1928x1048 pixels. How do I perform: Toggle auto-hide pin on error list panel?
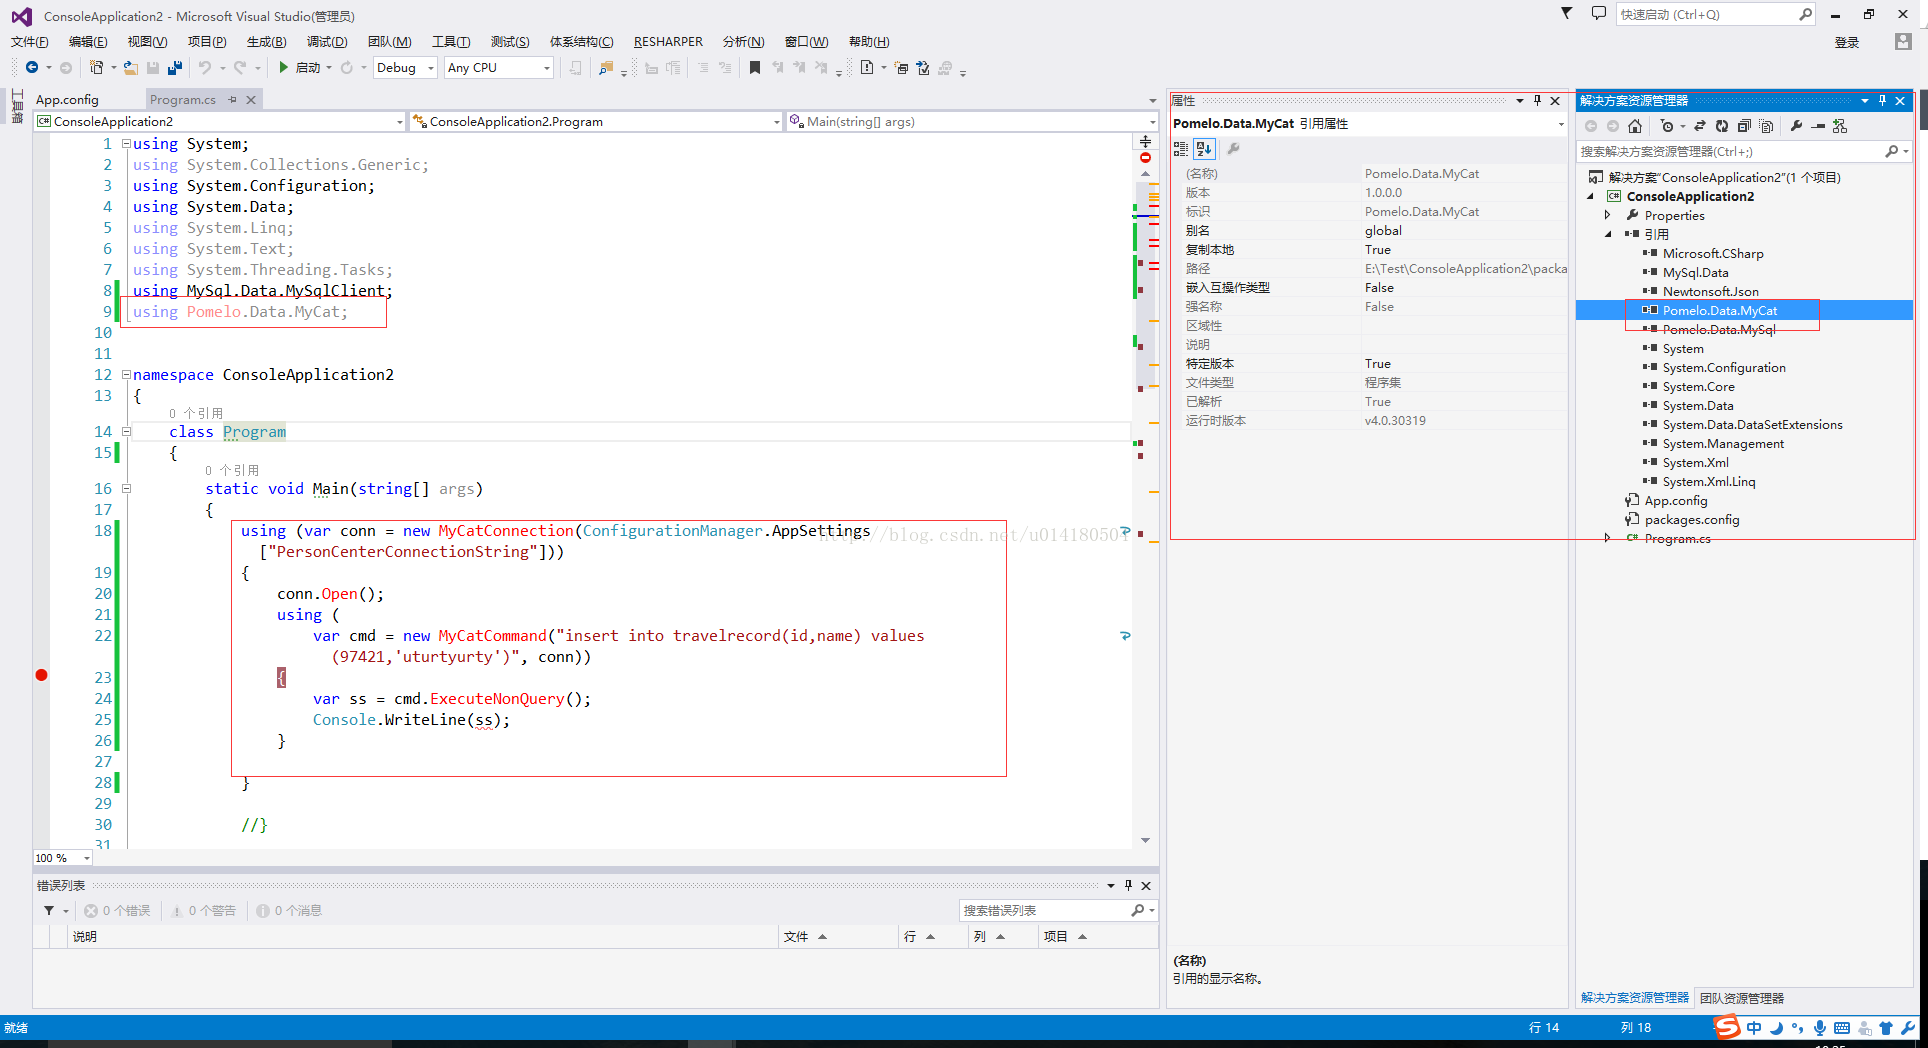click(x=1128, y=885)
